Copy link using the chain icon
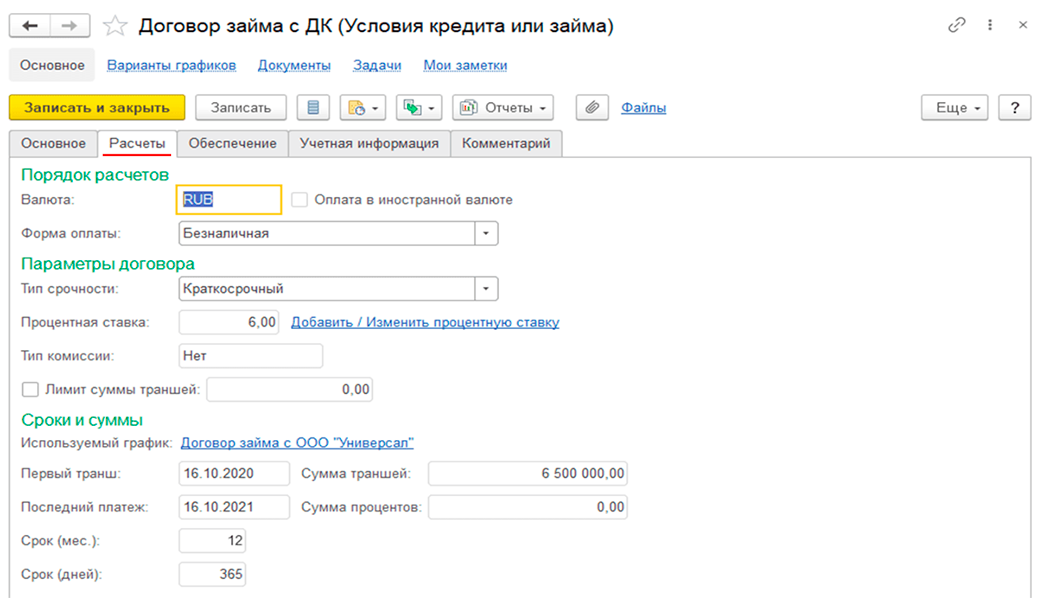Image resolution: width=1037 pixels, height=604 pixels. tap(956, 25)
